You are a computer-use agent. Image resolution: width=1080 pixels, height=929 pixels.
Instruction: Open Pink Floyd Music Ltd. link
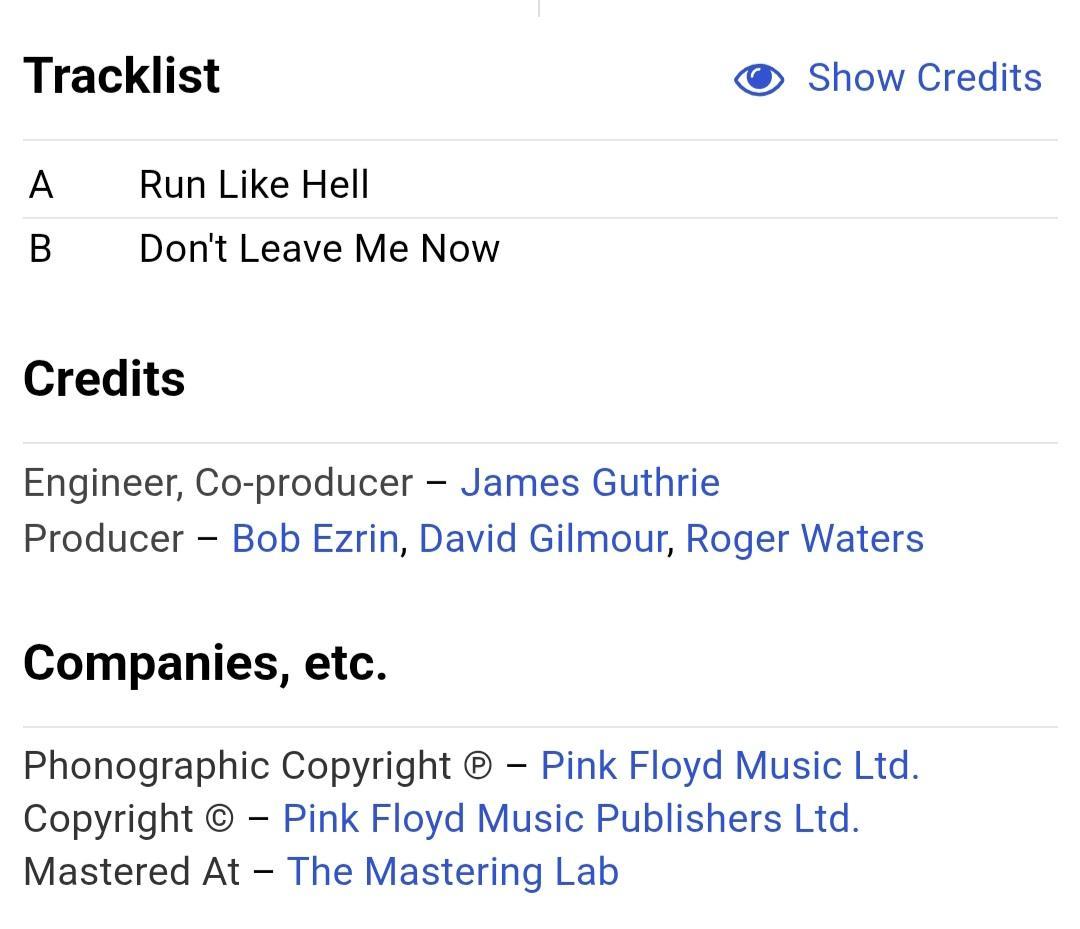tap(729, 766)
